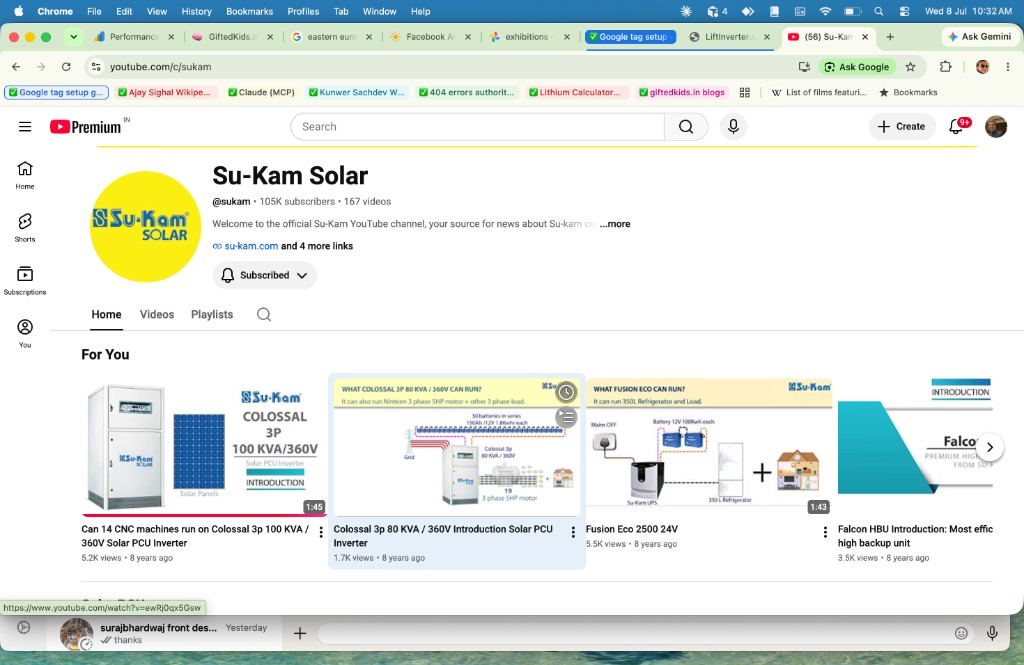Open Chrome tab search dropdown arrow

[x=74, y=37]
